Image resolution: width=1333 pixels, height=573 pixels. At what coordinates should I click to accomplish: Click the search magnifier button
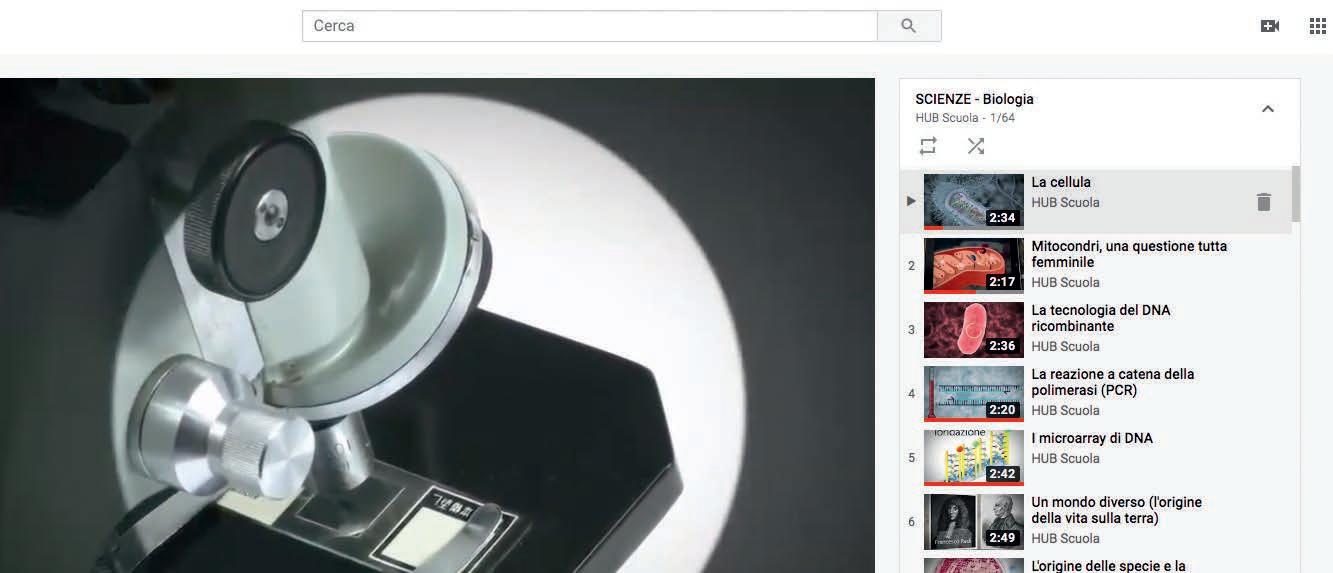pos(909,26)
